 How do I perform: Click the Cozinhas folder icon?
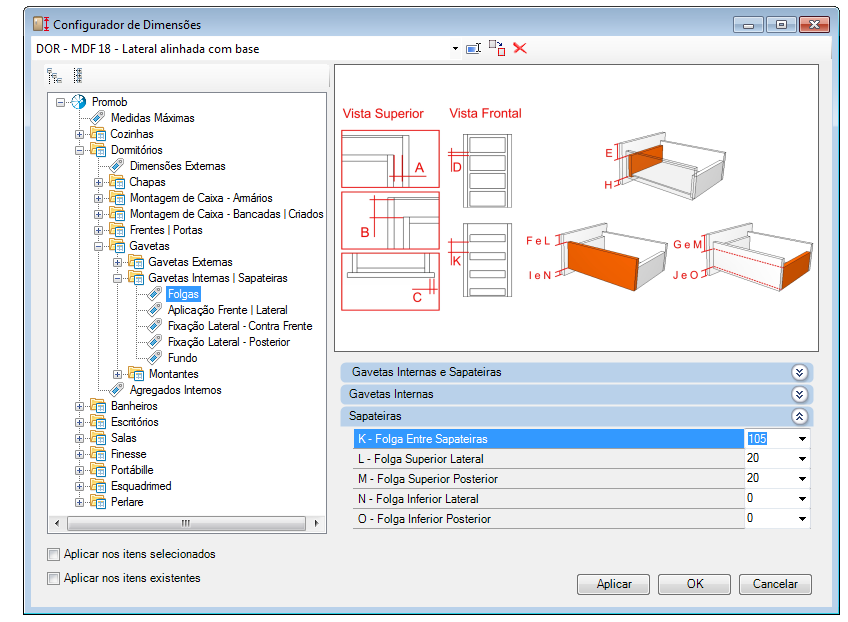pyautogui.click(x=98, y=134)
